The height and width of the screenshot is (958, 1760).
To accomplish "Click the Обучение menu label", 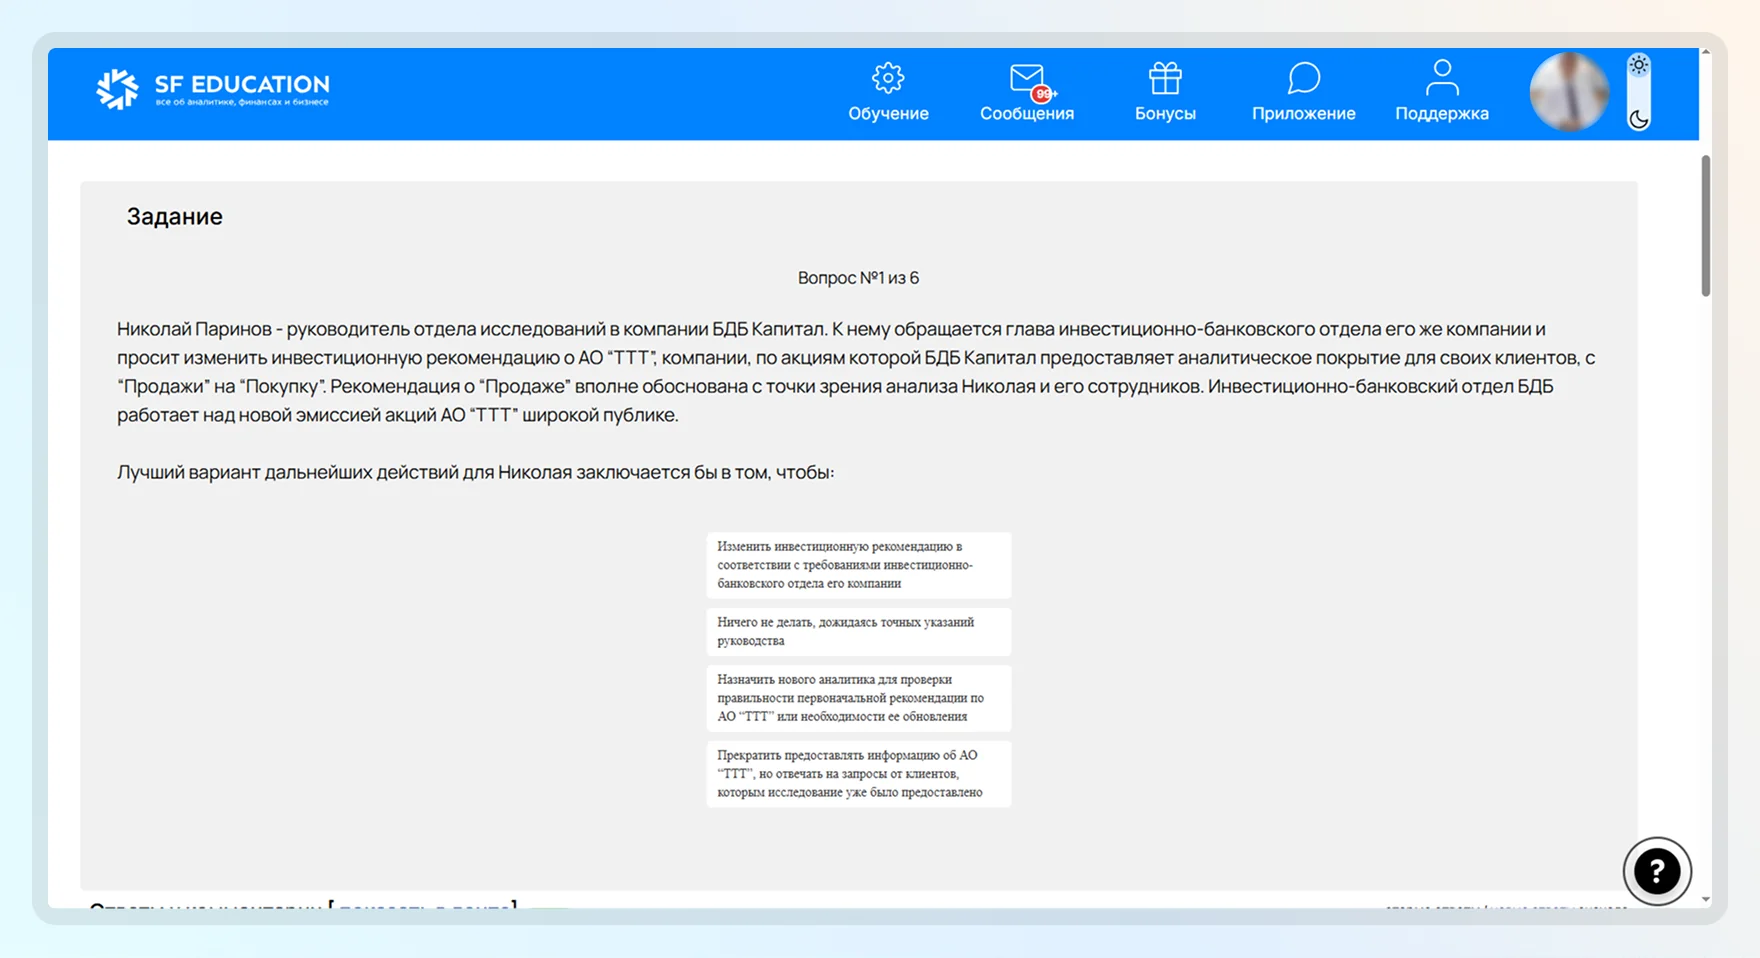I will [888, 114].
